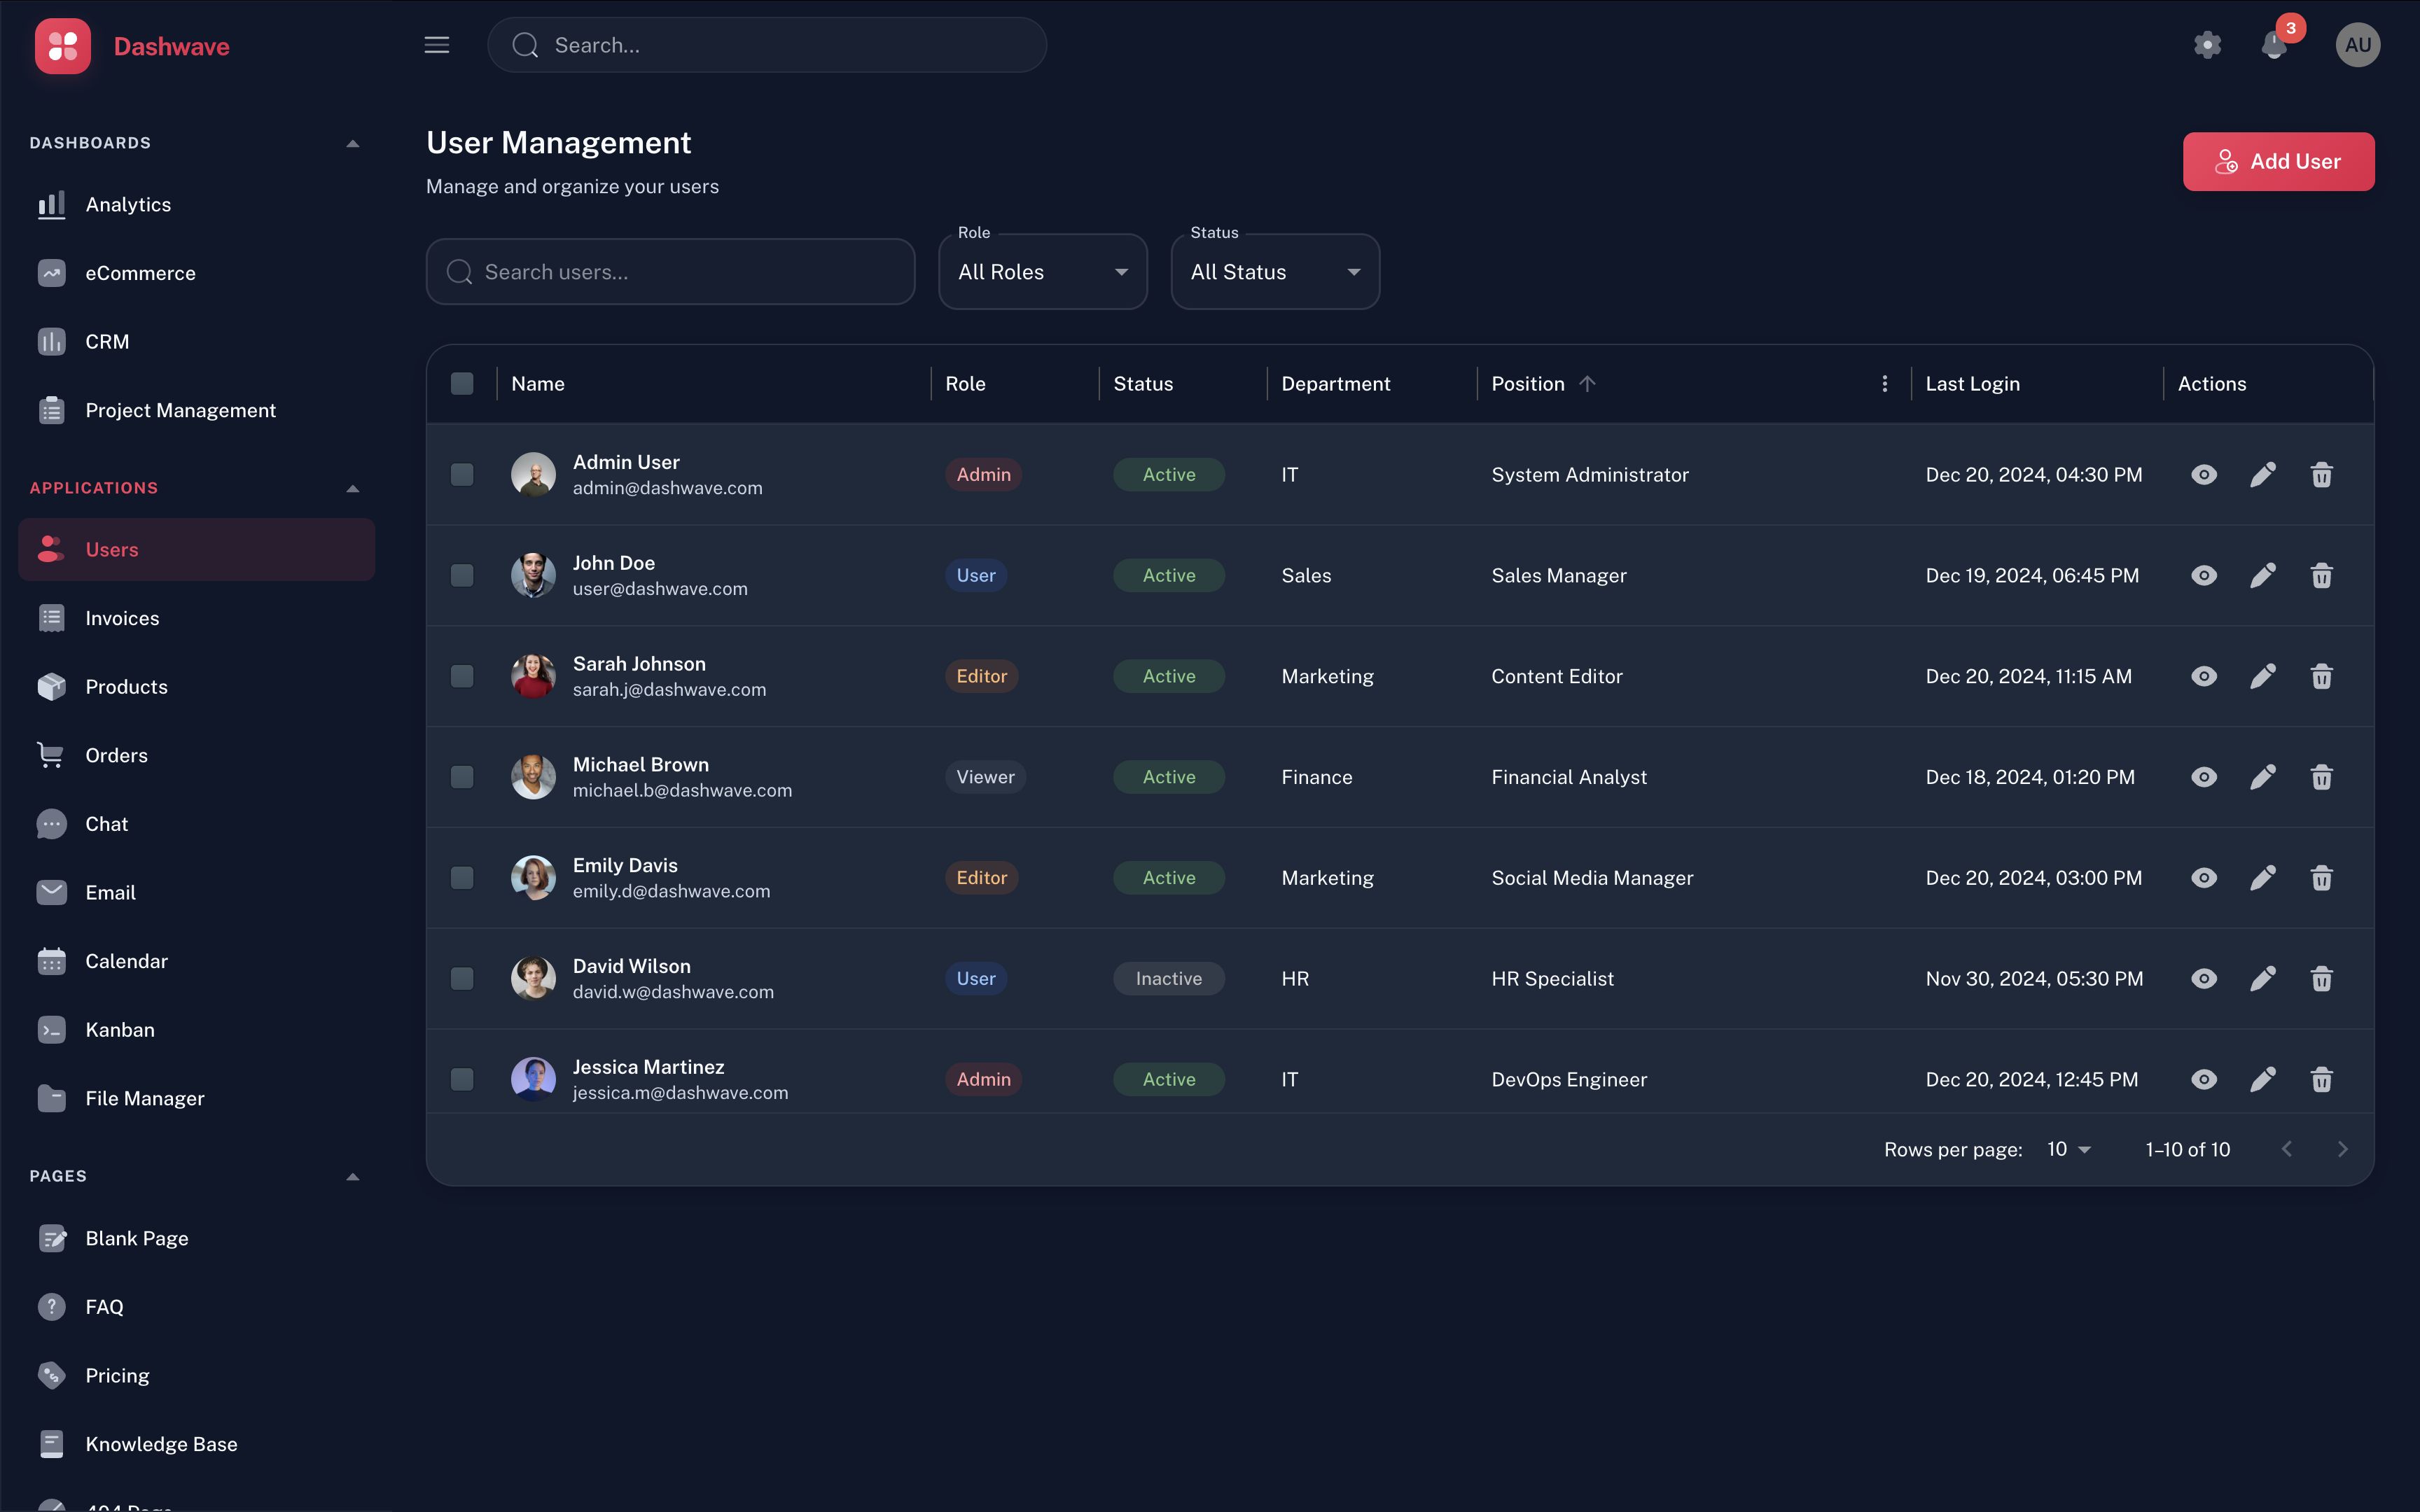Image resolution: width=2420 pixels, height=1512 pixels.
Task: Toggle the hamburger sidebar menu icon
Action: pos(436,45)
